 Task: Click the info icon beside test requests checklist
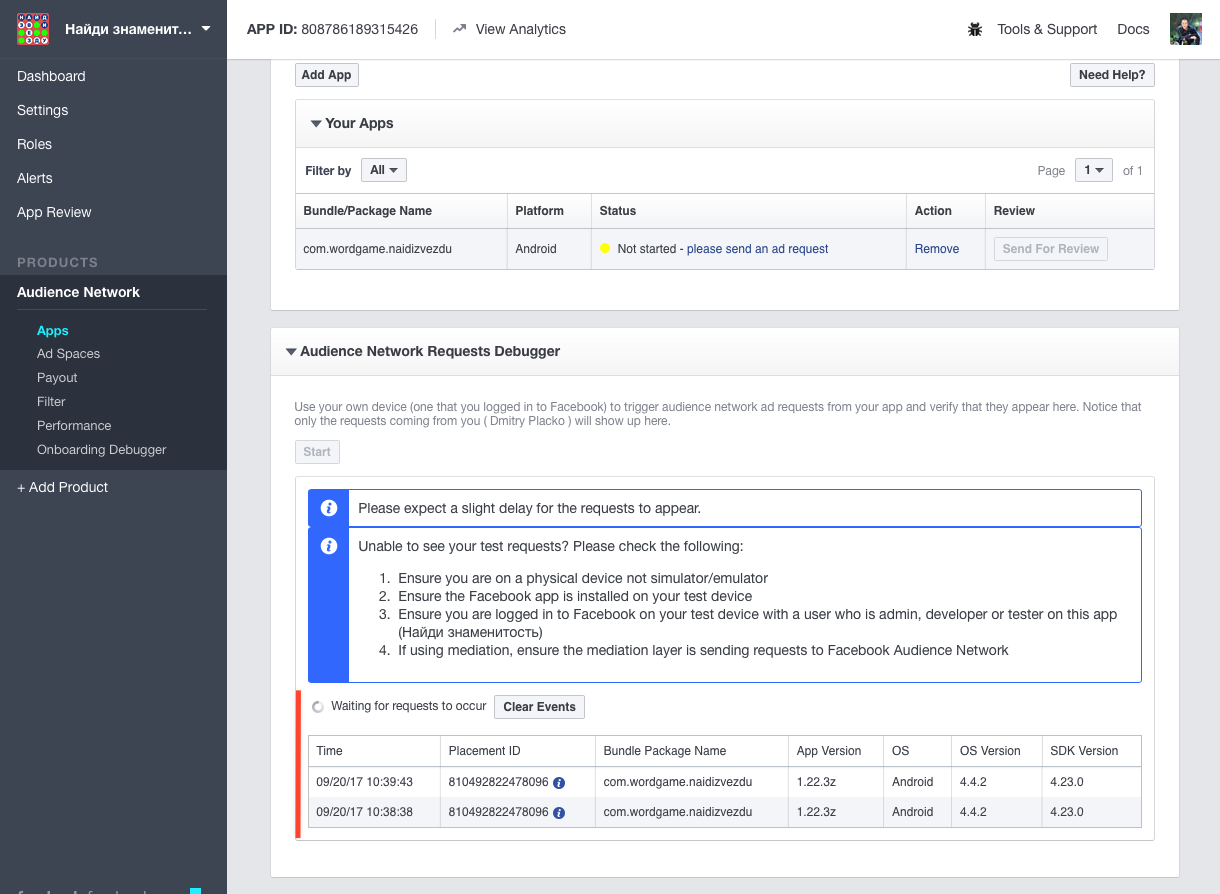(328, 546)
